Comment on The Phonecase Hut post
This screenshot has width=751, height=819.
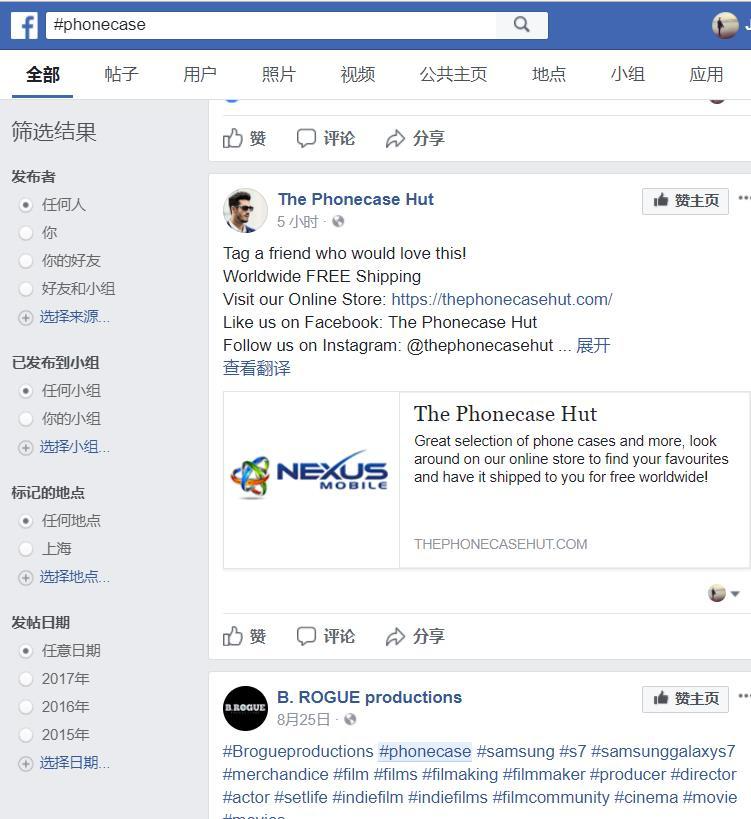tap(326, 636)
